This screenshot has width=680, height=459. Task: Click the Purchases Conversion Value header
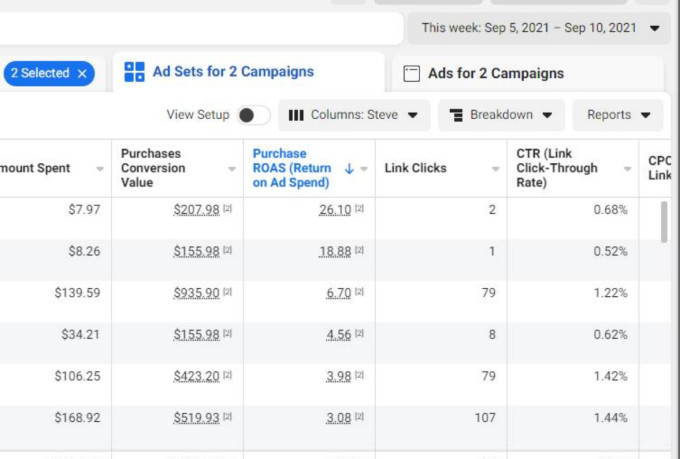pos(153,168)
